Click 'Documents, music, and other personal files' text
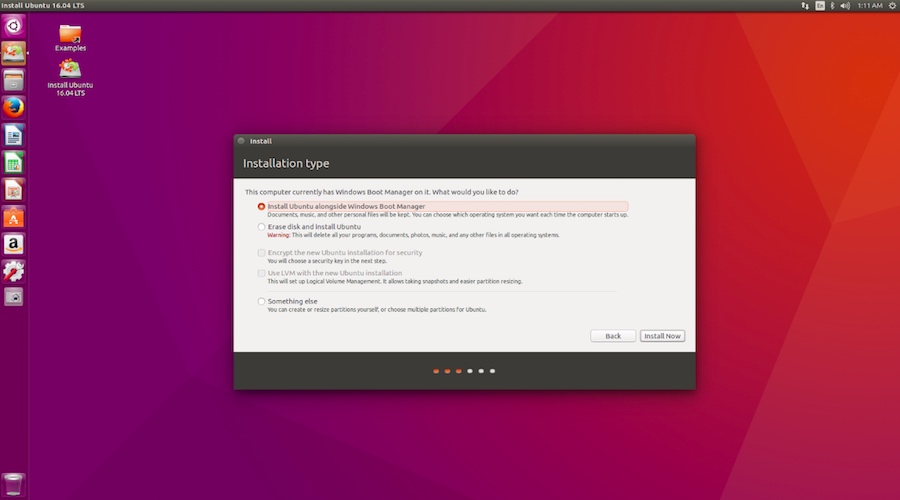Screen dimensions: 900x500 click(447, 215)
